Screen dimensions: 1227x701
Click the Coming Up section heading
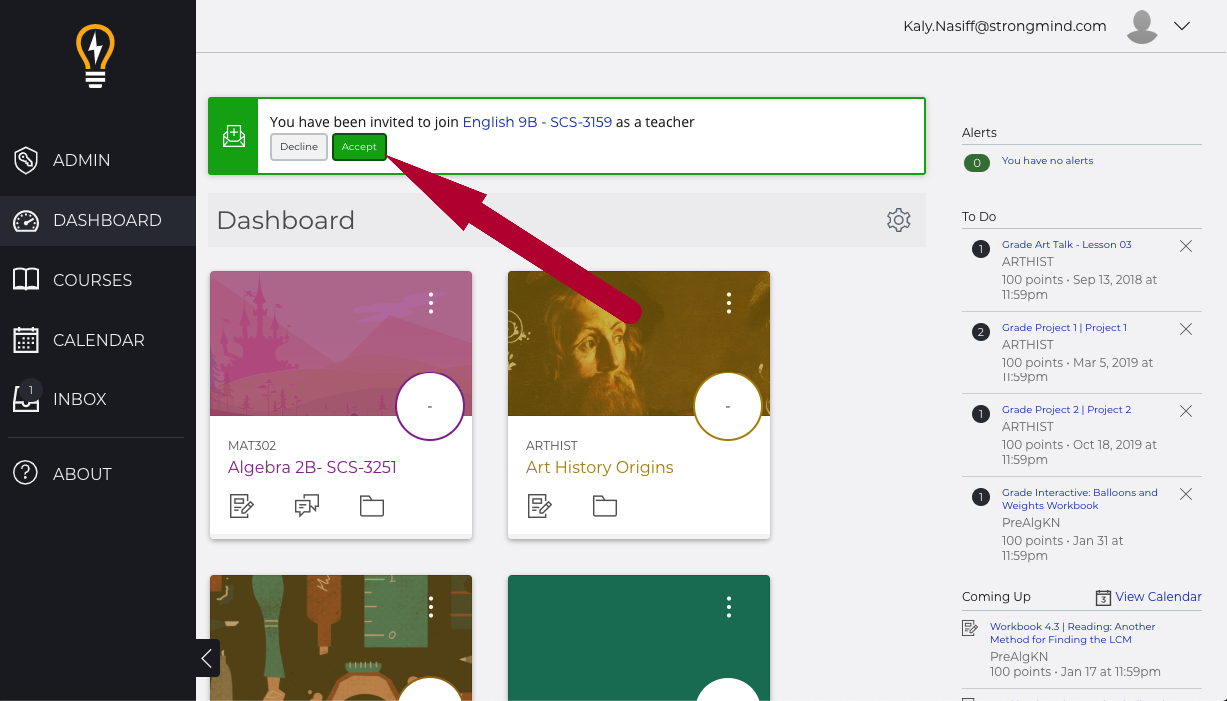(996, 597)
